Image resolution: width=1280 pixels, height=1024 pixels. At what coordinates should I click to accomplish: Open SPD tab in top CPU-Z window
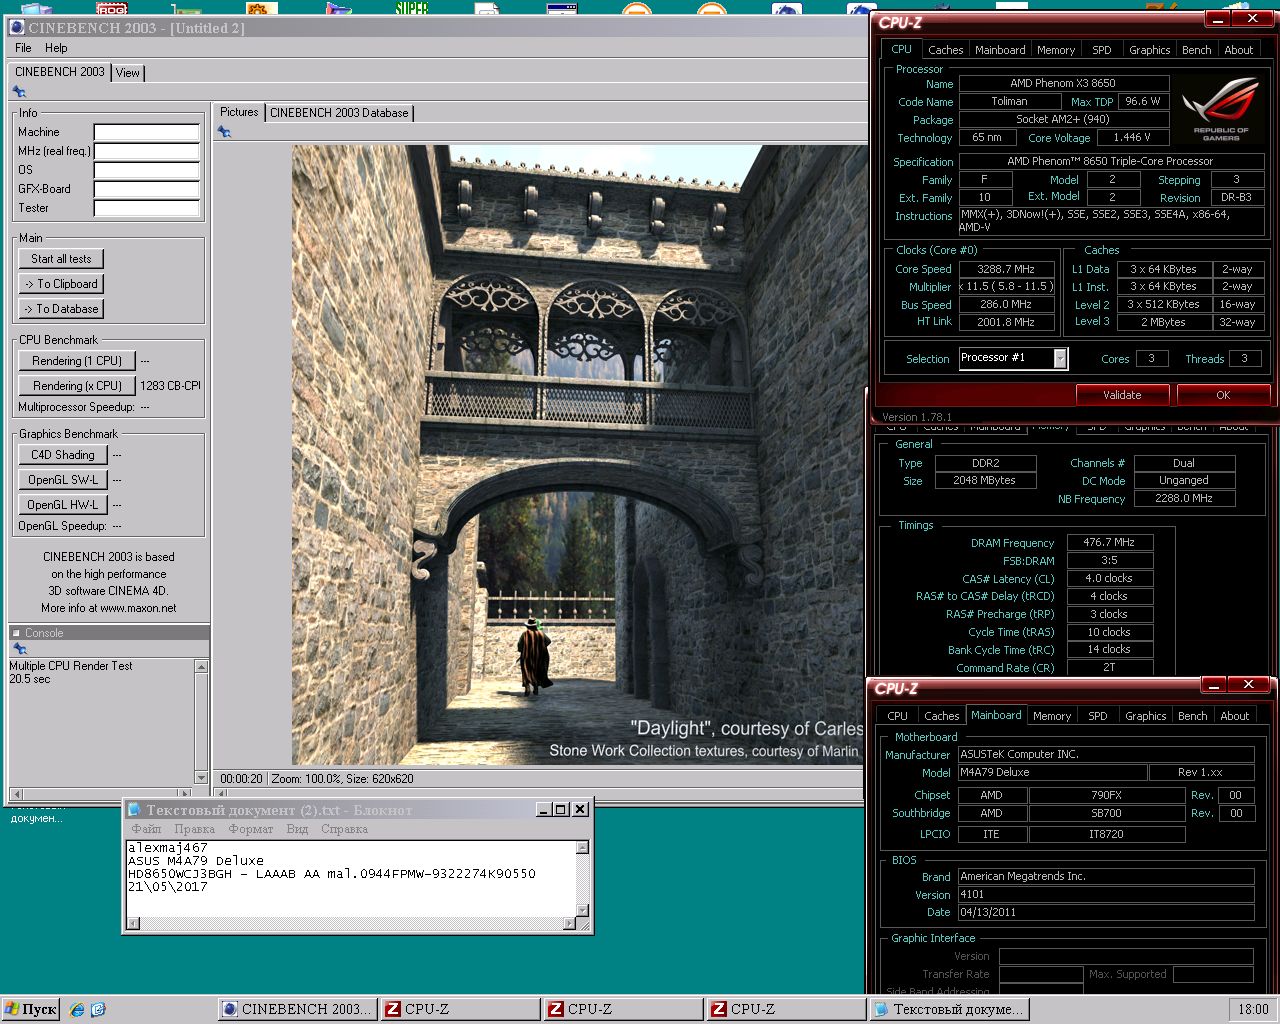tap(1101, 50)
